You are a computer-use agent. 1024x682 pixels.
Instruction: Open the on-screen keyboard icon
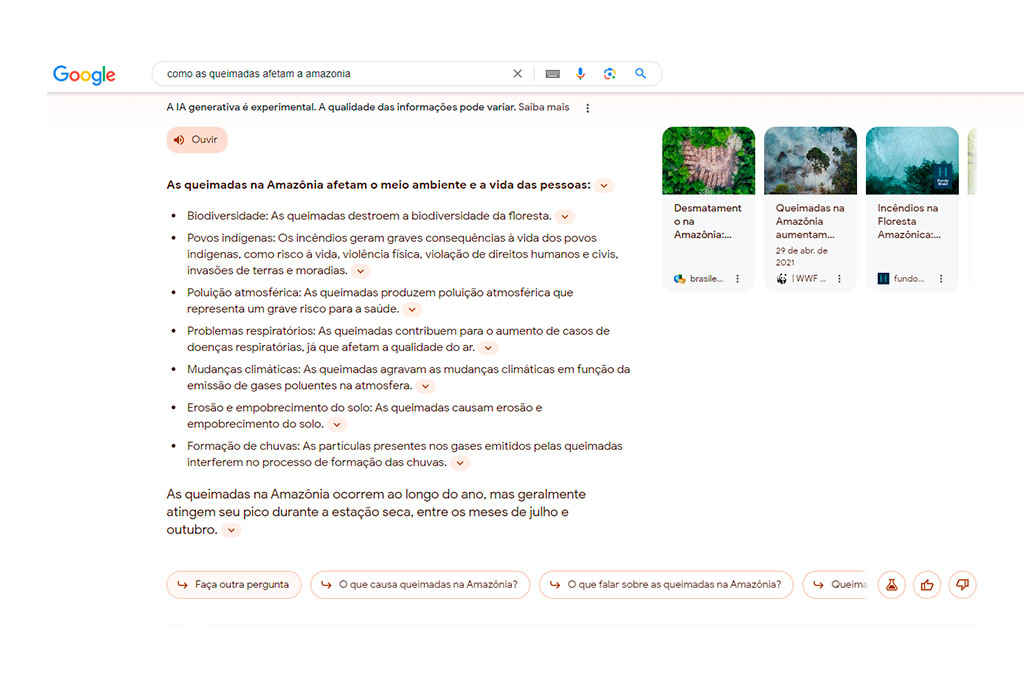552,74
